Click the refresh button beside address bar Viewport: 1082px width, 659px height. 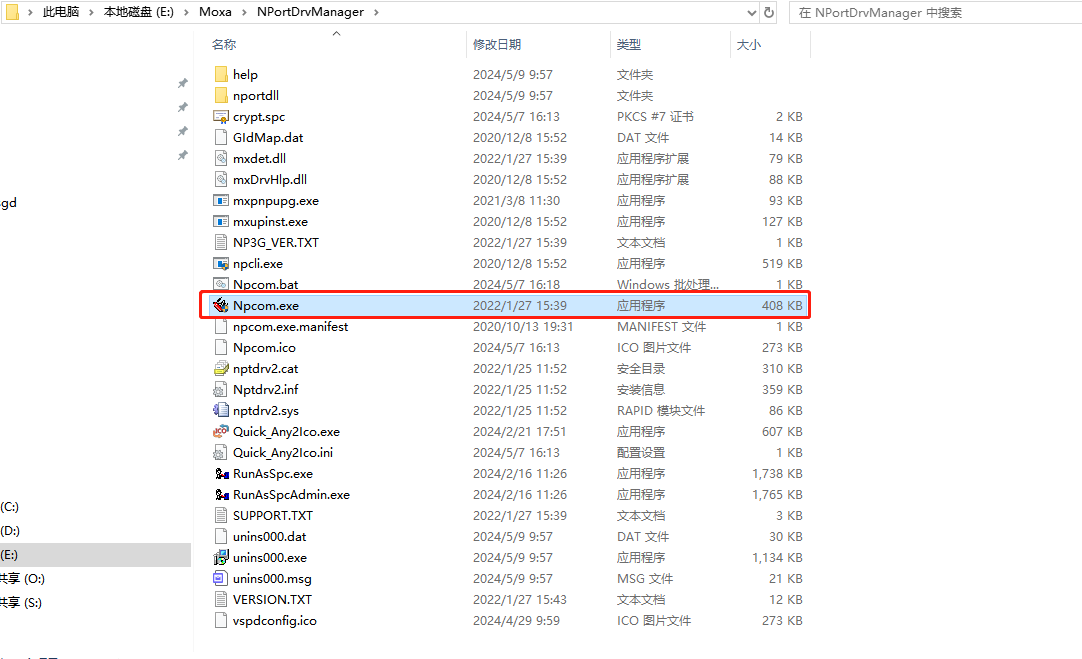click(x=769, y=12)
